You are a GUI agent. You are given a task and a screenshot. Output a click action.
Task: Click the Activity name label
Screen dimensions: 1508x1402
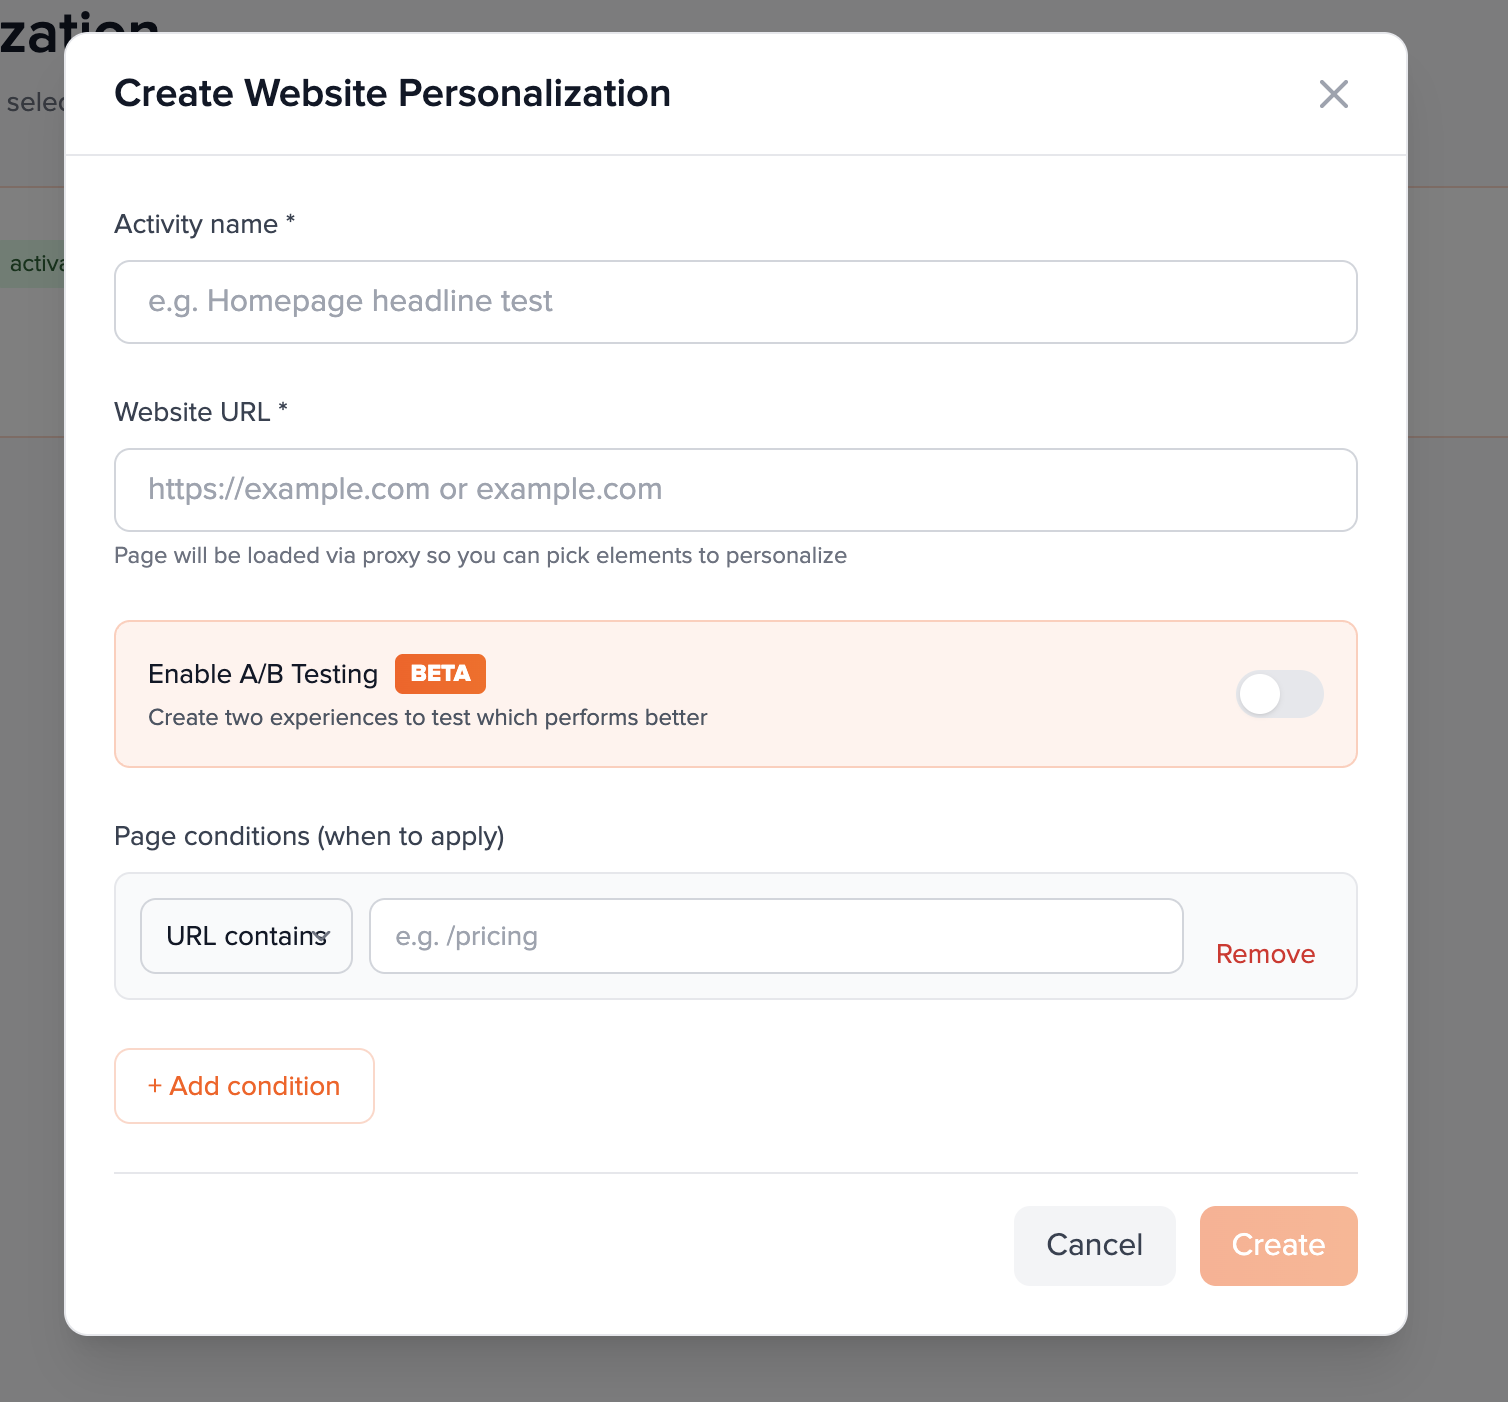[196, 224]
